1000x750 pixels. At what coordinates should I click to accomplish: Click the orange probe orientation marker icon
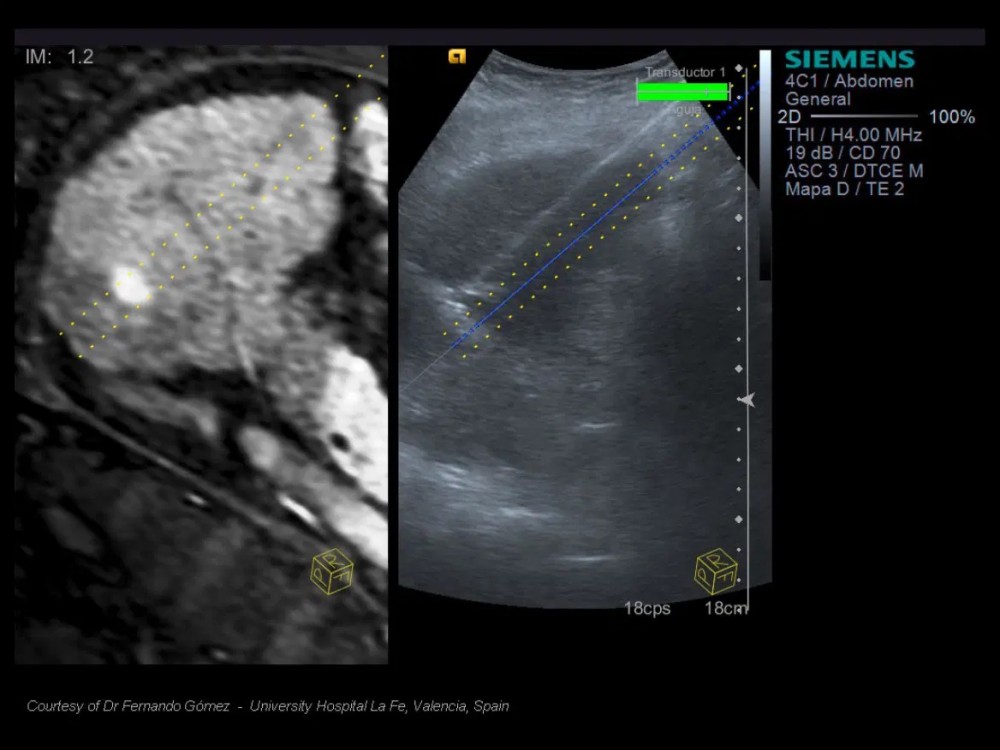[456, 57]
